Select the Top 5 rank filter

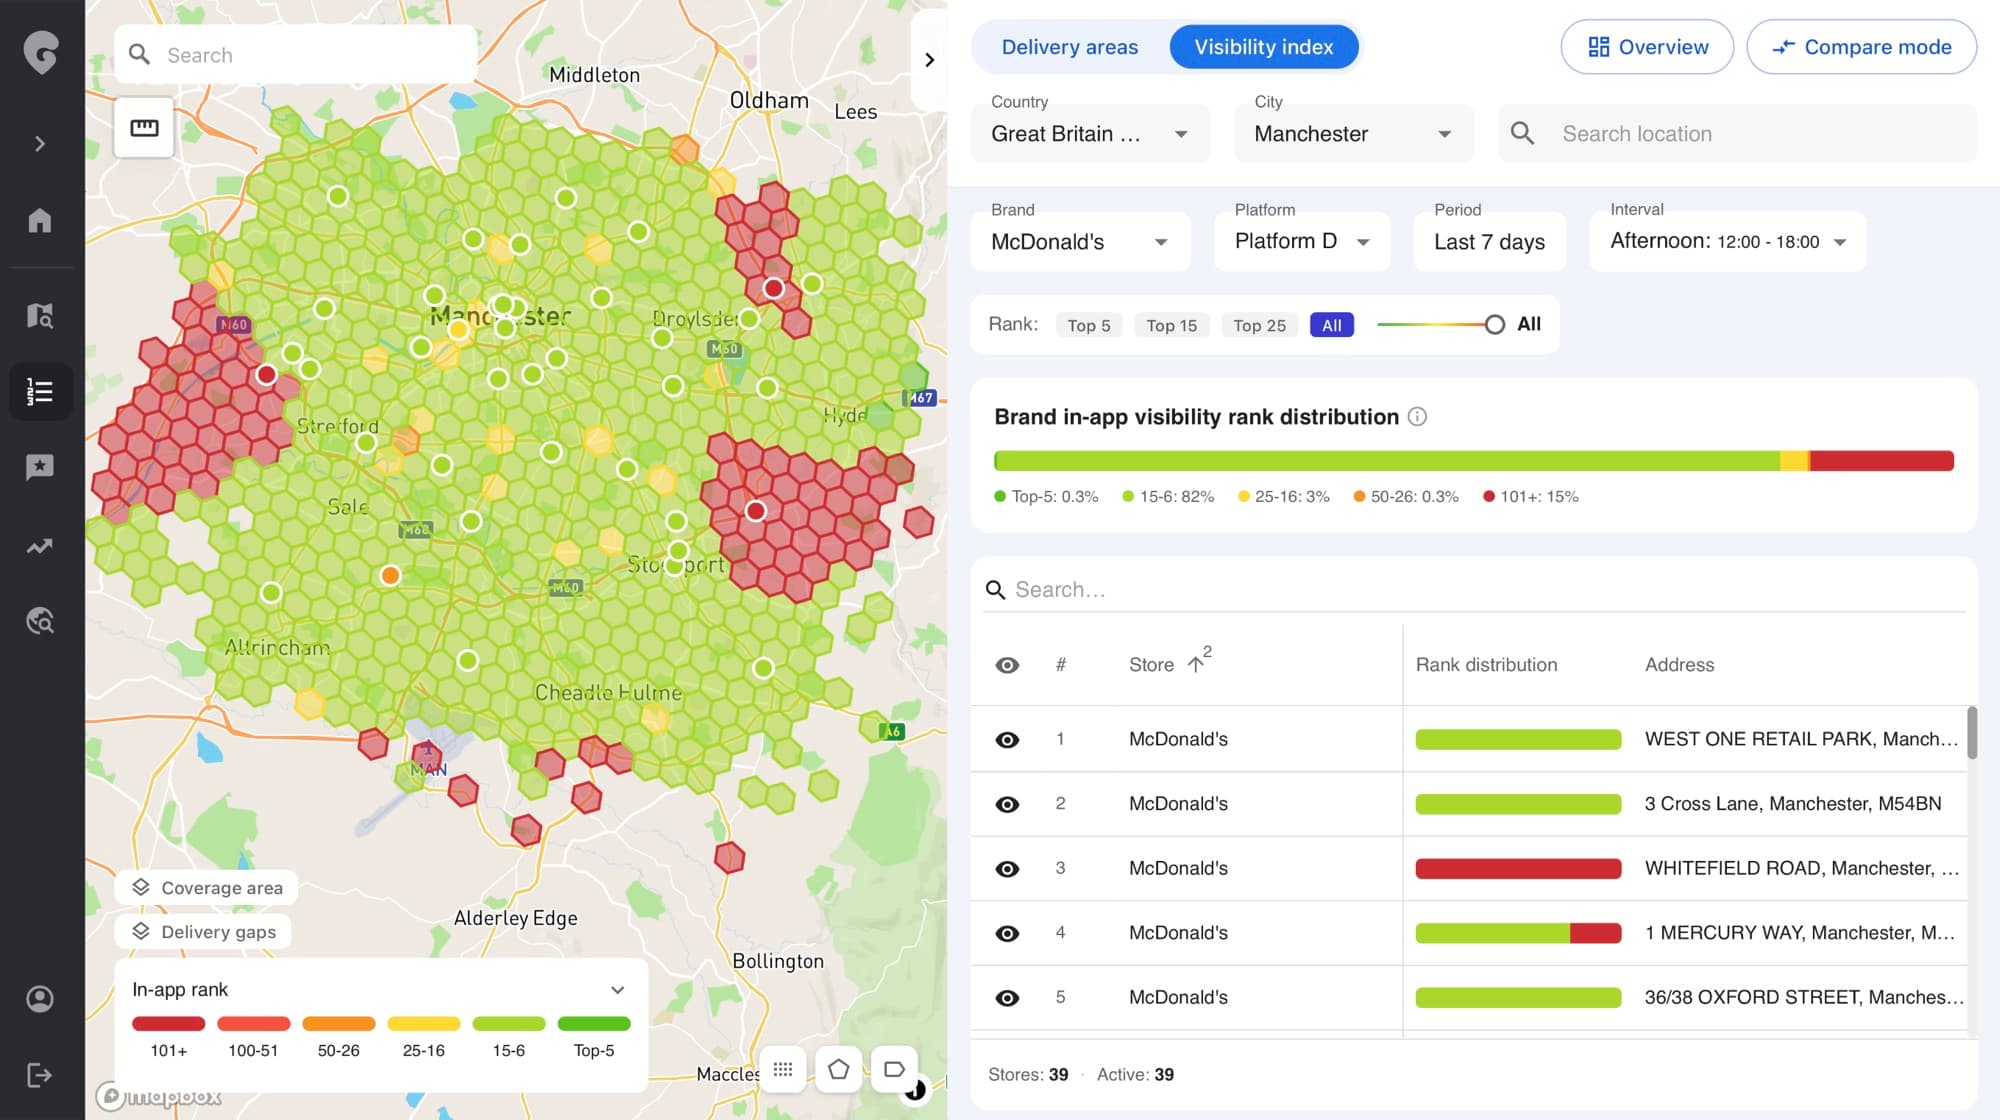(x=1088, y=325)
